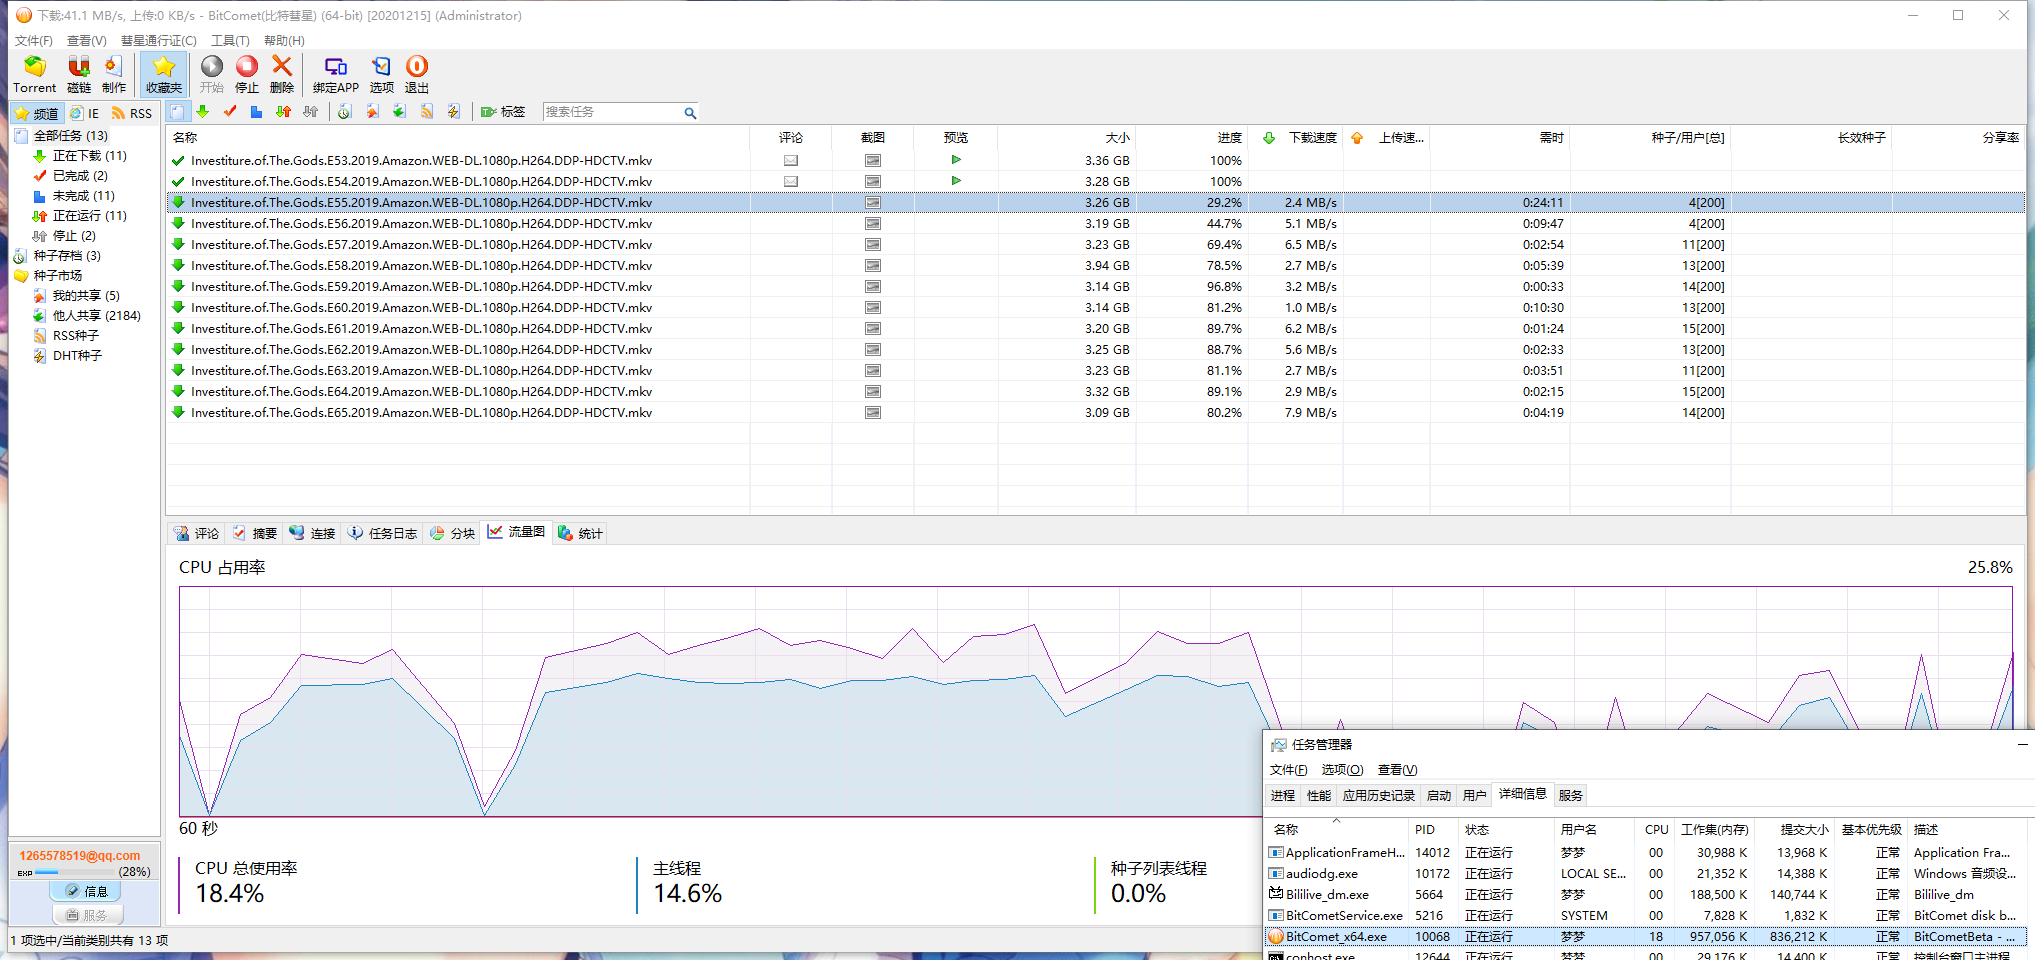Filter by downloading (green arrow) in filter bar
Viewport: 2035px width, 960px height.
(203, 112)
